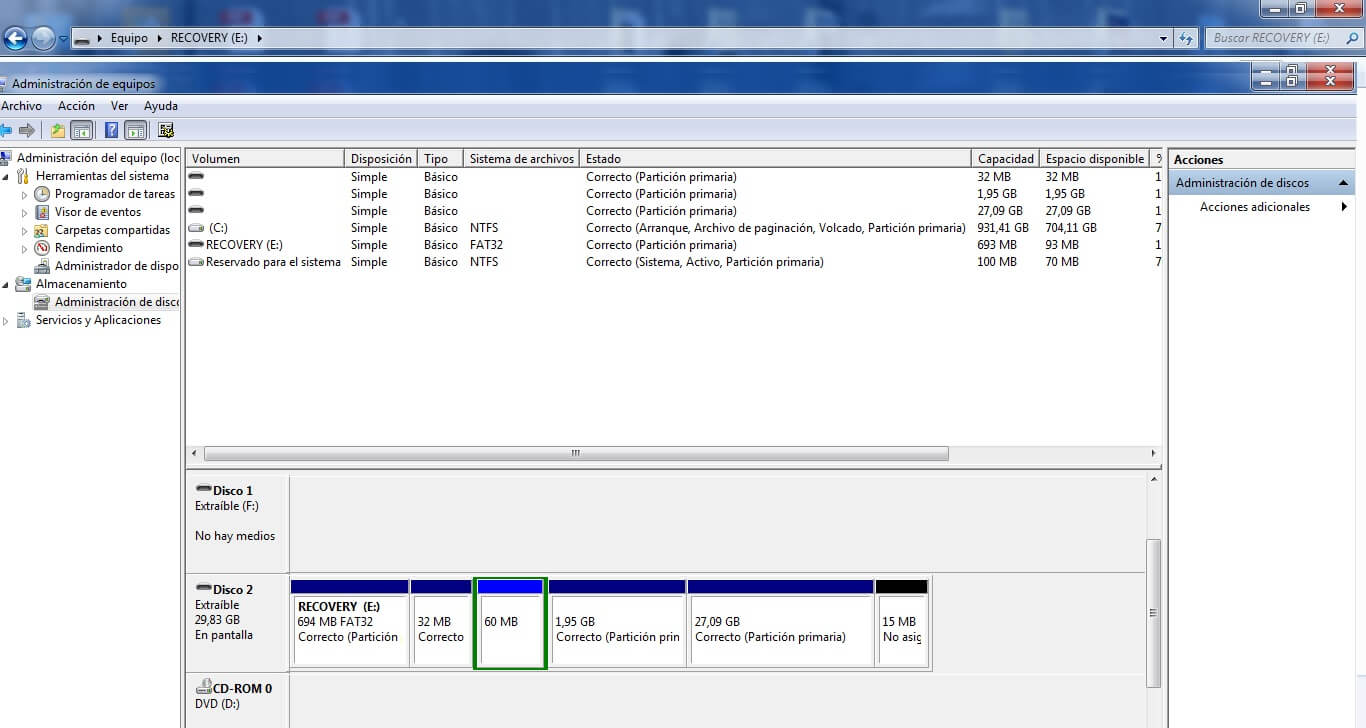Click the Back arrow in the toolbar
Viewport: 1366px width, 728px height.
pos(6,130)
